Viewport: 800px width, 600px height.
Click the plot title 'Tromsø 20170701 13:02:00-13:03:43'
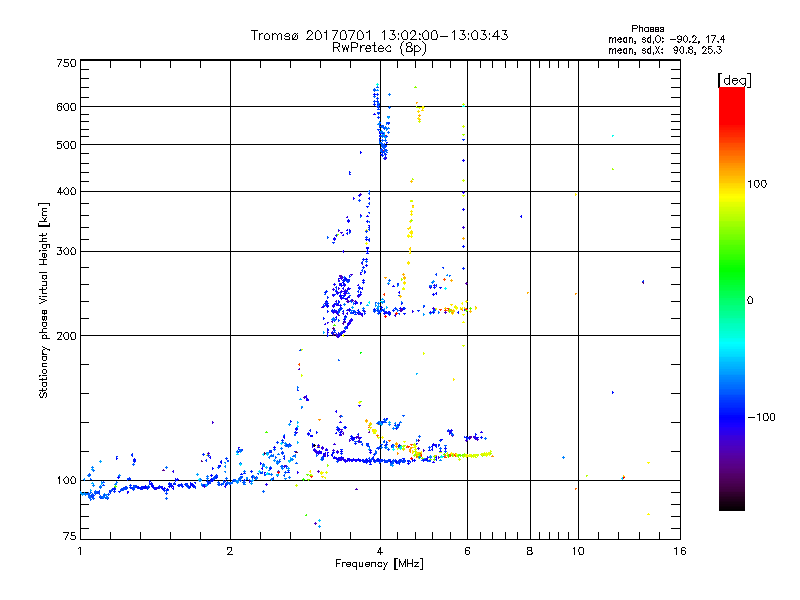[x=379, y=35]
